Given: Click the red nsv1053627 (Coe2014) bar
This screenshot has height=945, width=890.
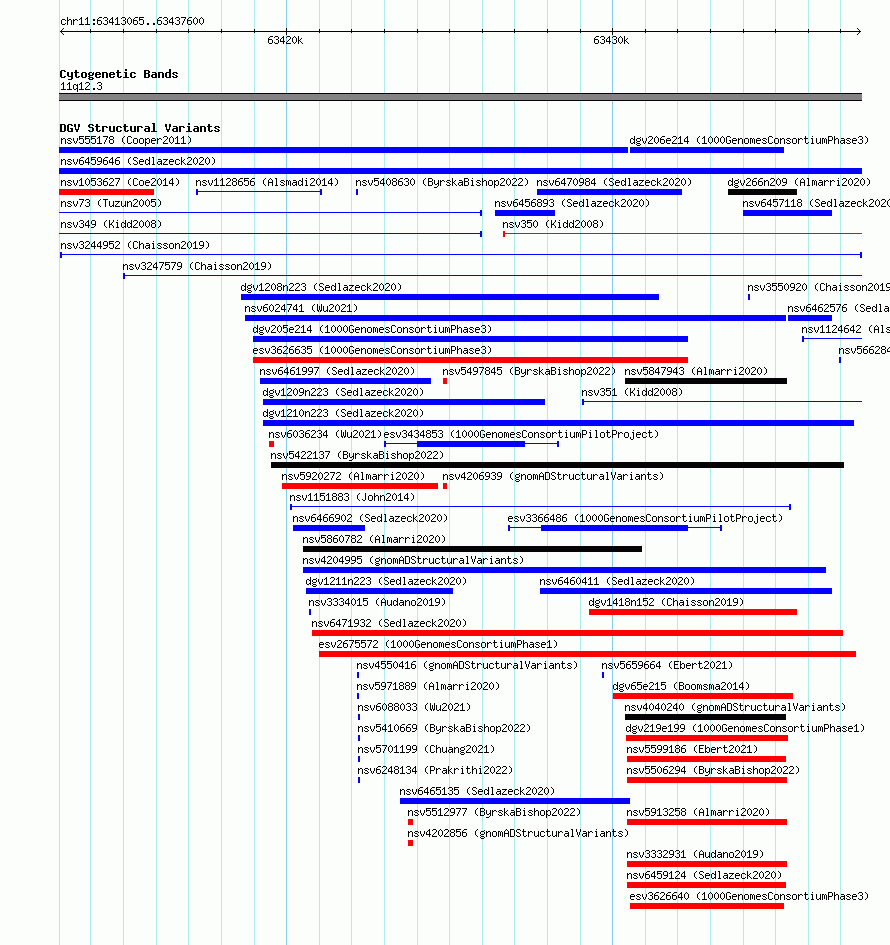Looking at the screenshot, I should tap(107, 192).
